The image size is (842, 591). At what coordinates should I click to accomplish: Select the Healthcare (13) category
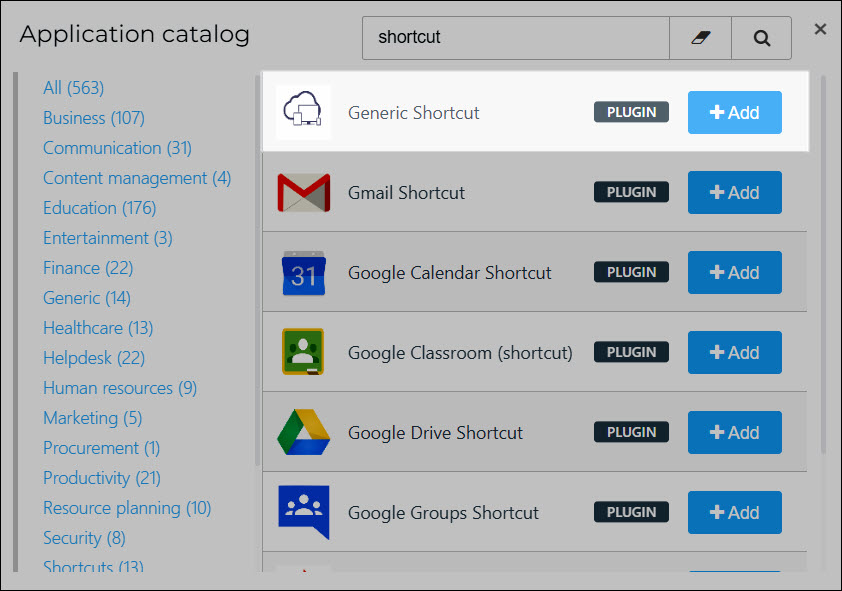pyautogui.click(x=98, y=328)
